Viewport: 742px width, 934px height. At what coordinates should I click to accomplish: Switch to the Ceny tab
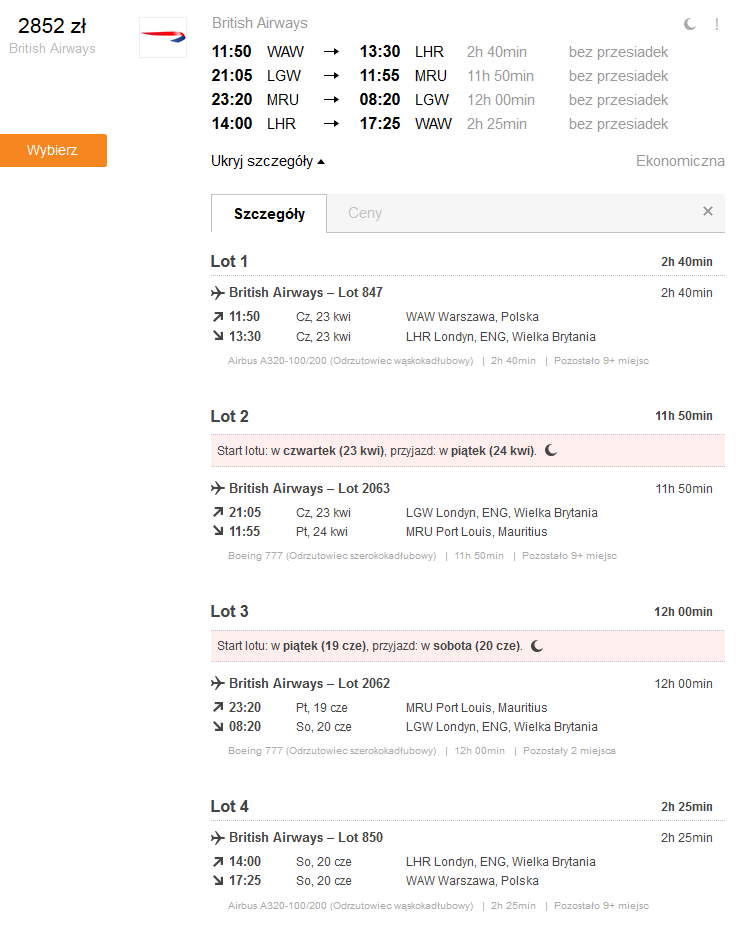pos(364,213)
